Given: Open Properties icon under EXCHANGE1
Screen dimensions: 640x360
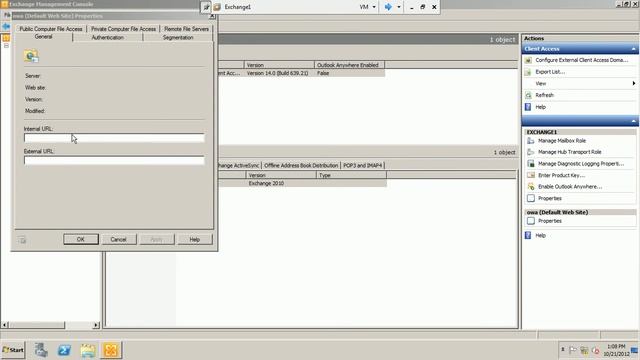Looking at the screenshot, I should [x=531, y=198].
